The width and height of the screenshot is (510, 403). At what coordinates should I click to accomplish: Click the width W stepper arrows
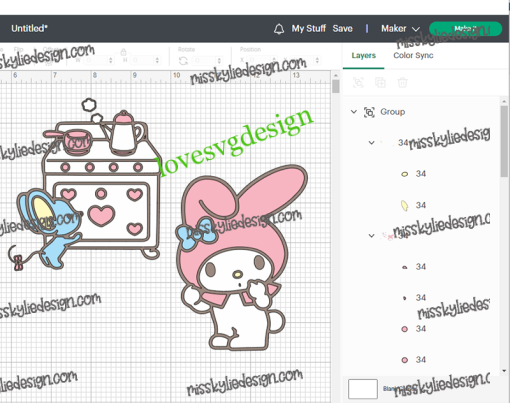(110, 60)
